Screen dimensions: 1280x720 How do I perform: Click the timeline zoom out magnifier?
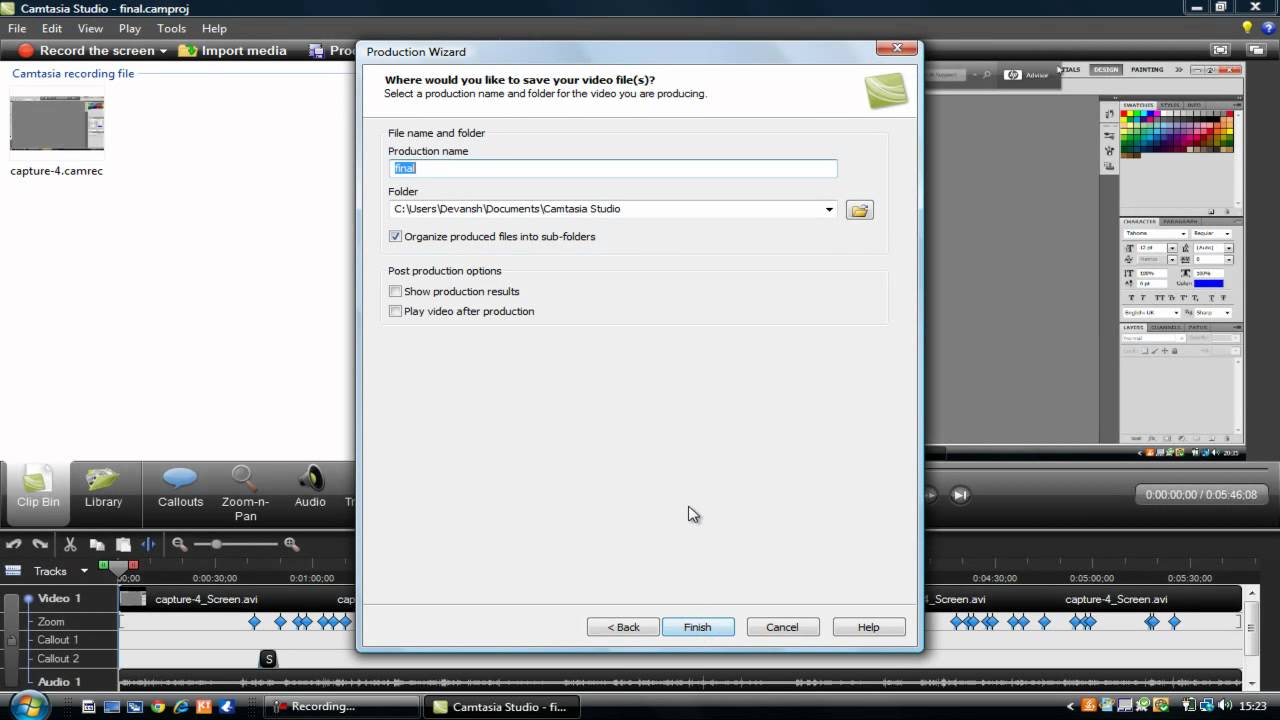[x=180, y=544]
